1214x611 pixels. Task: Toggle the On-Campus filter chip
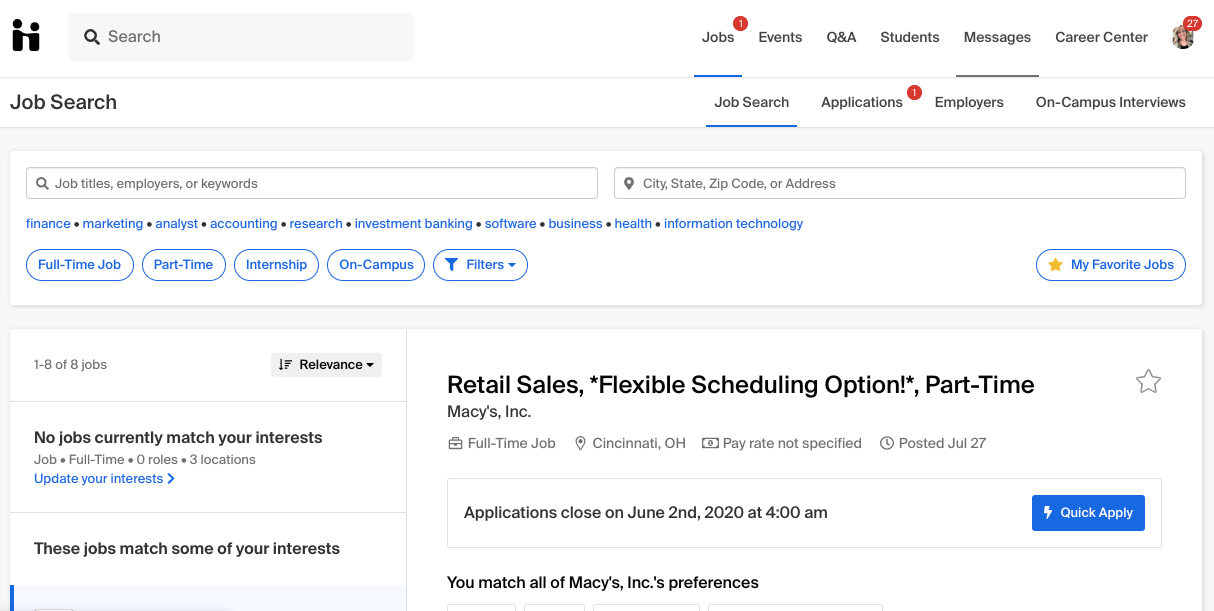pos(376,265)
